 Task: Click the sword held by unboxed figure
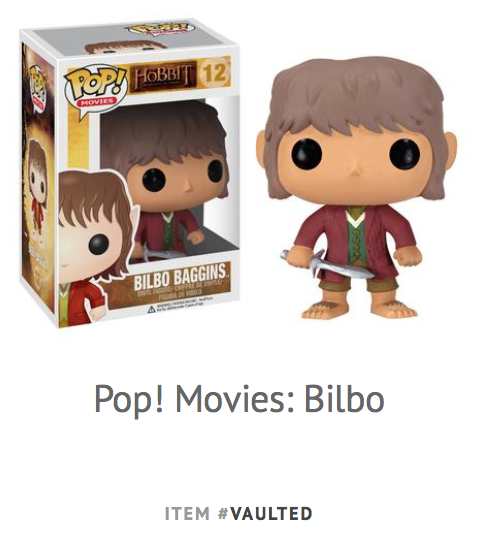(325, 265)
